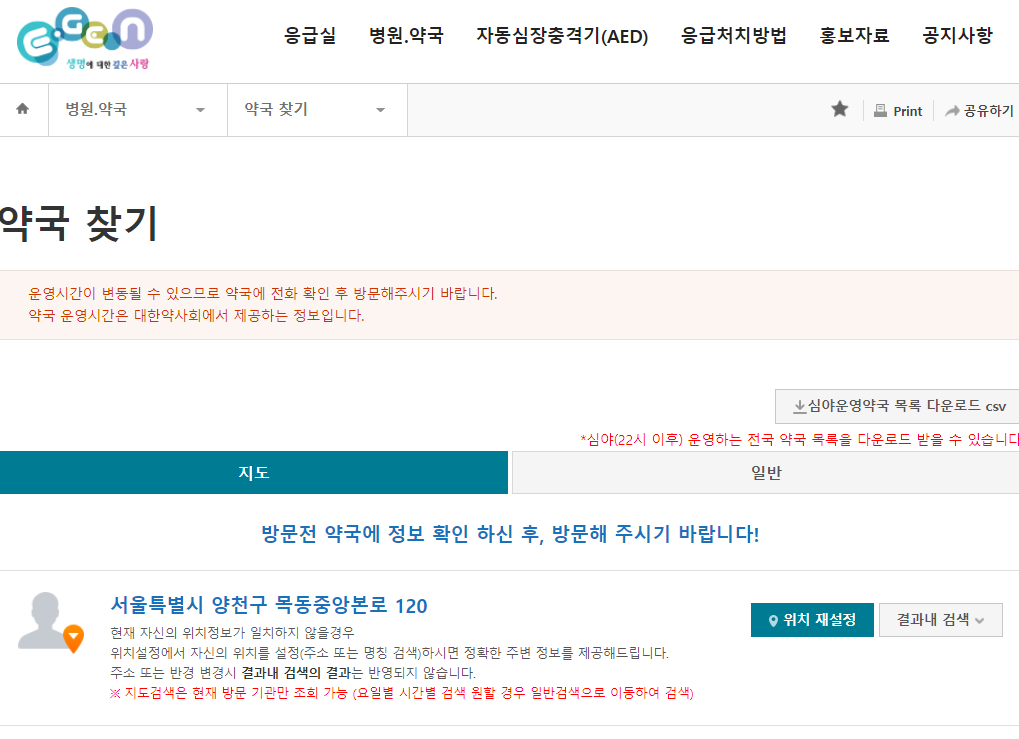Select the 지도 tab
The image size is (1019, 739).
coord(254,472)
